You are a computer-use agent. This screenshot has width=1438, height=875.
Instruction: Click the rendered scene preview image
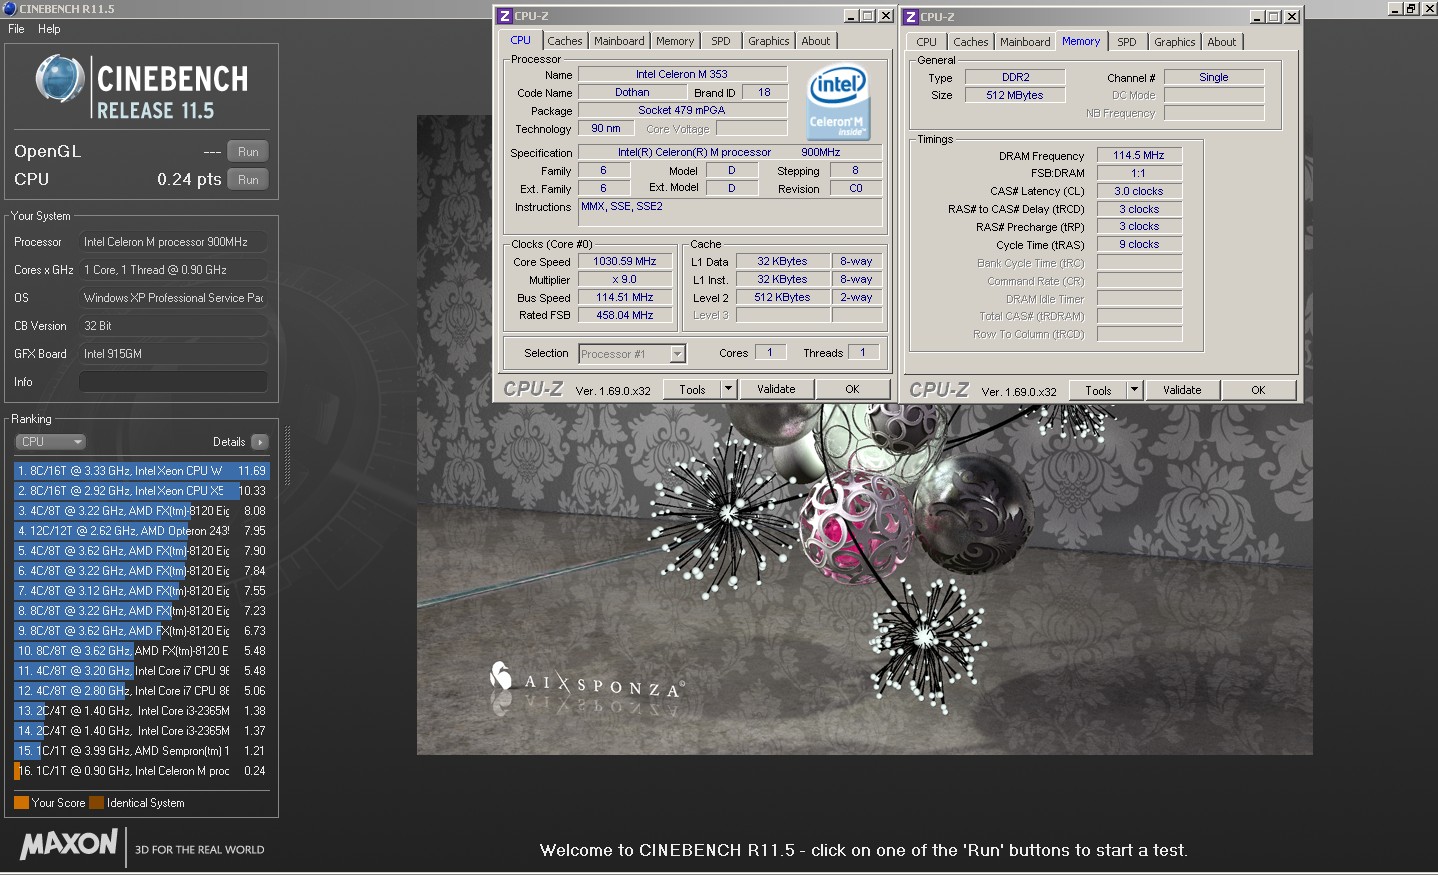click(x=864, y=580)
